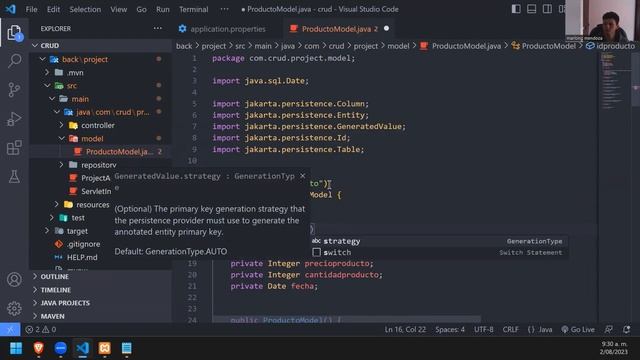Open the Search view icon
Image resolution: width=640 pixels, height=360 pixels.
click(14, 61)
